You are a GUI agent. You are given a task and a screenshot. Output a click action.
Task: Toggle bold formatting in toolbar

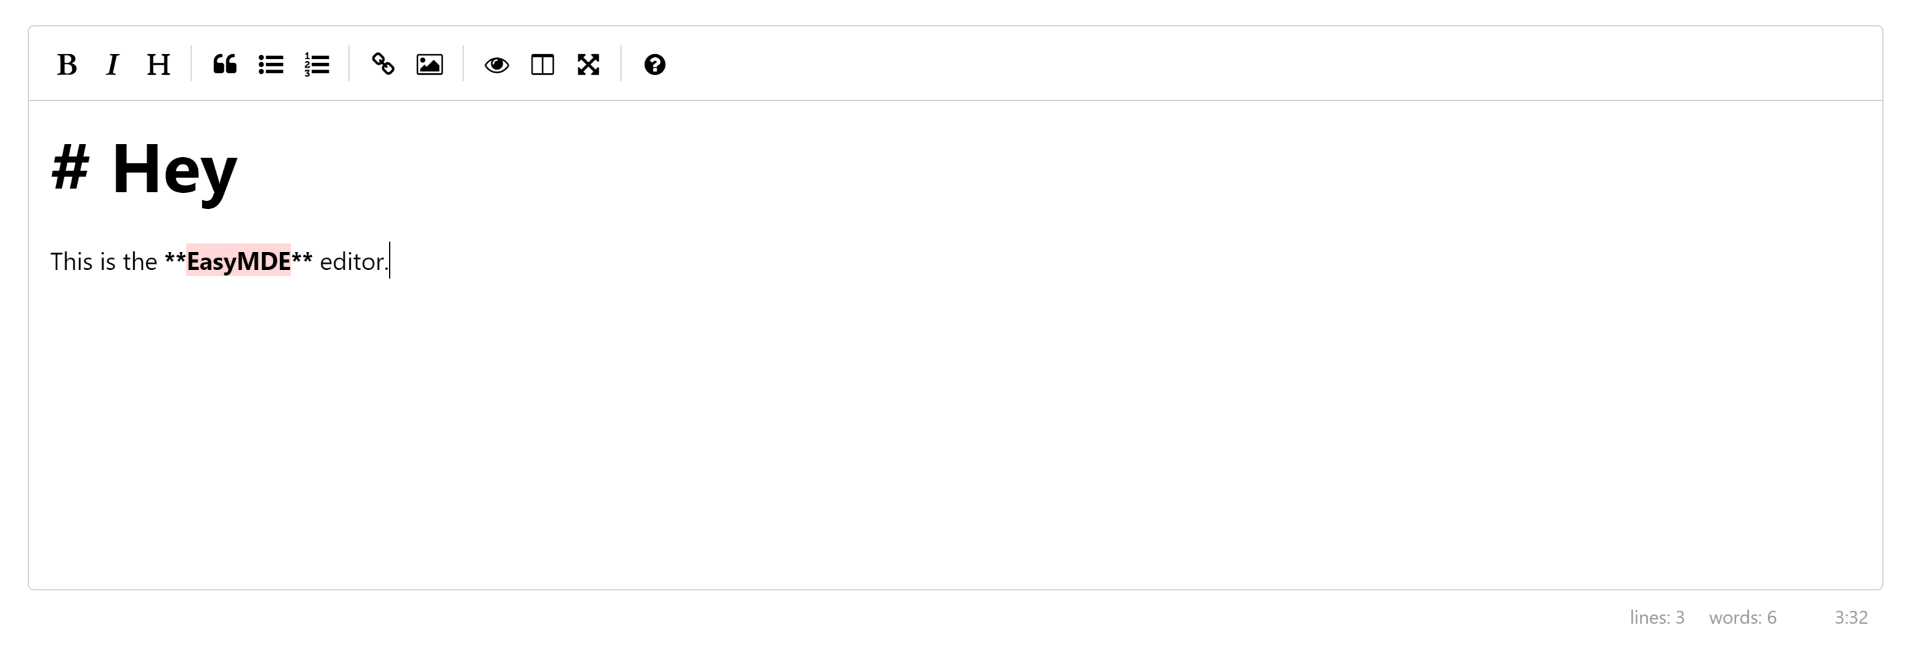click(x=67, y=65)
